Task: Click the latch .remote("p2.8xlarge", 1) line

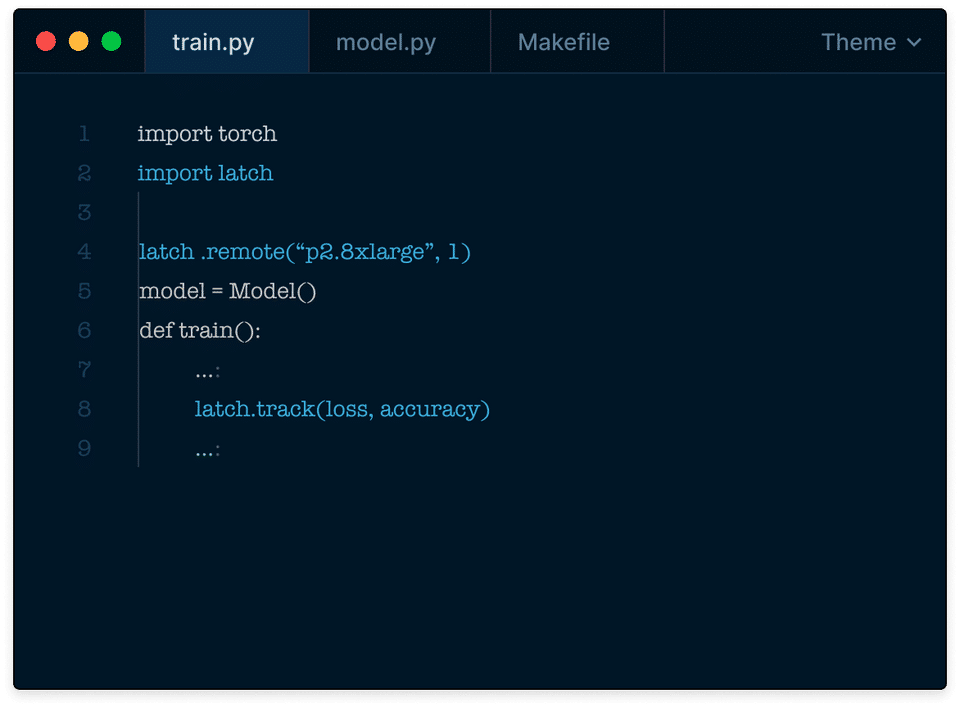Action: (x=304, y=252)
